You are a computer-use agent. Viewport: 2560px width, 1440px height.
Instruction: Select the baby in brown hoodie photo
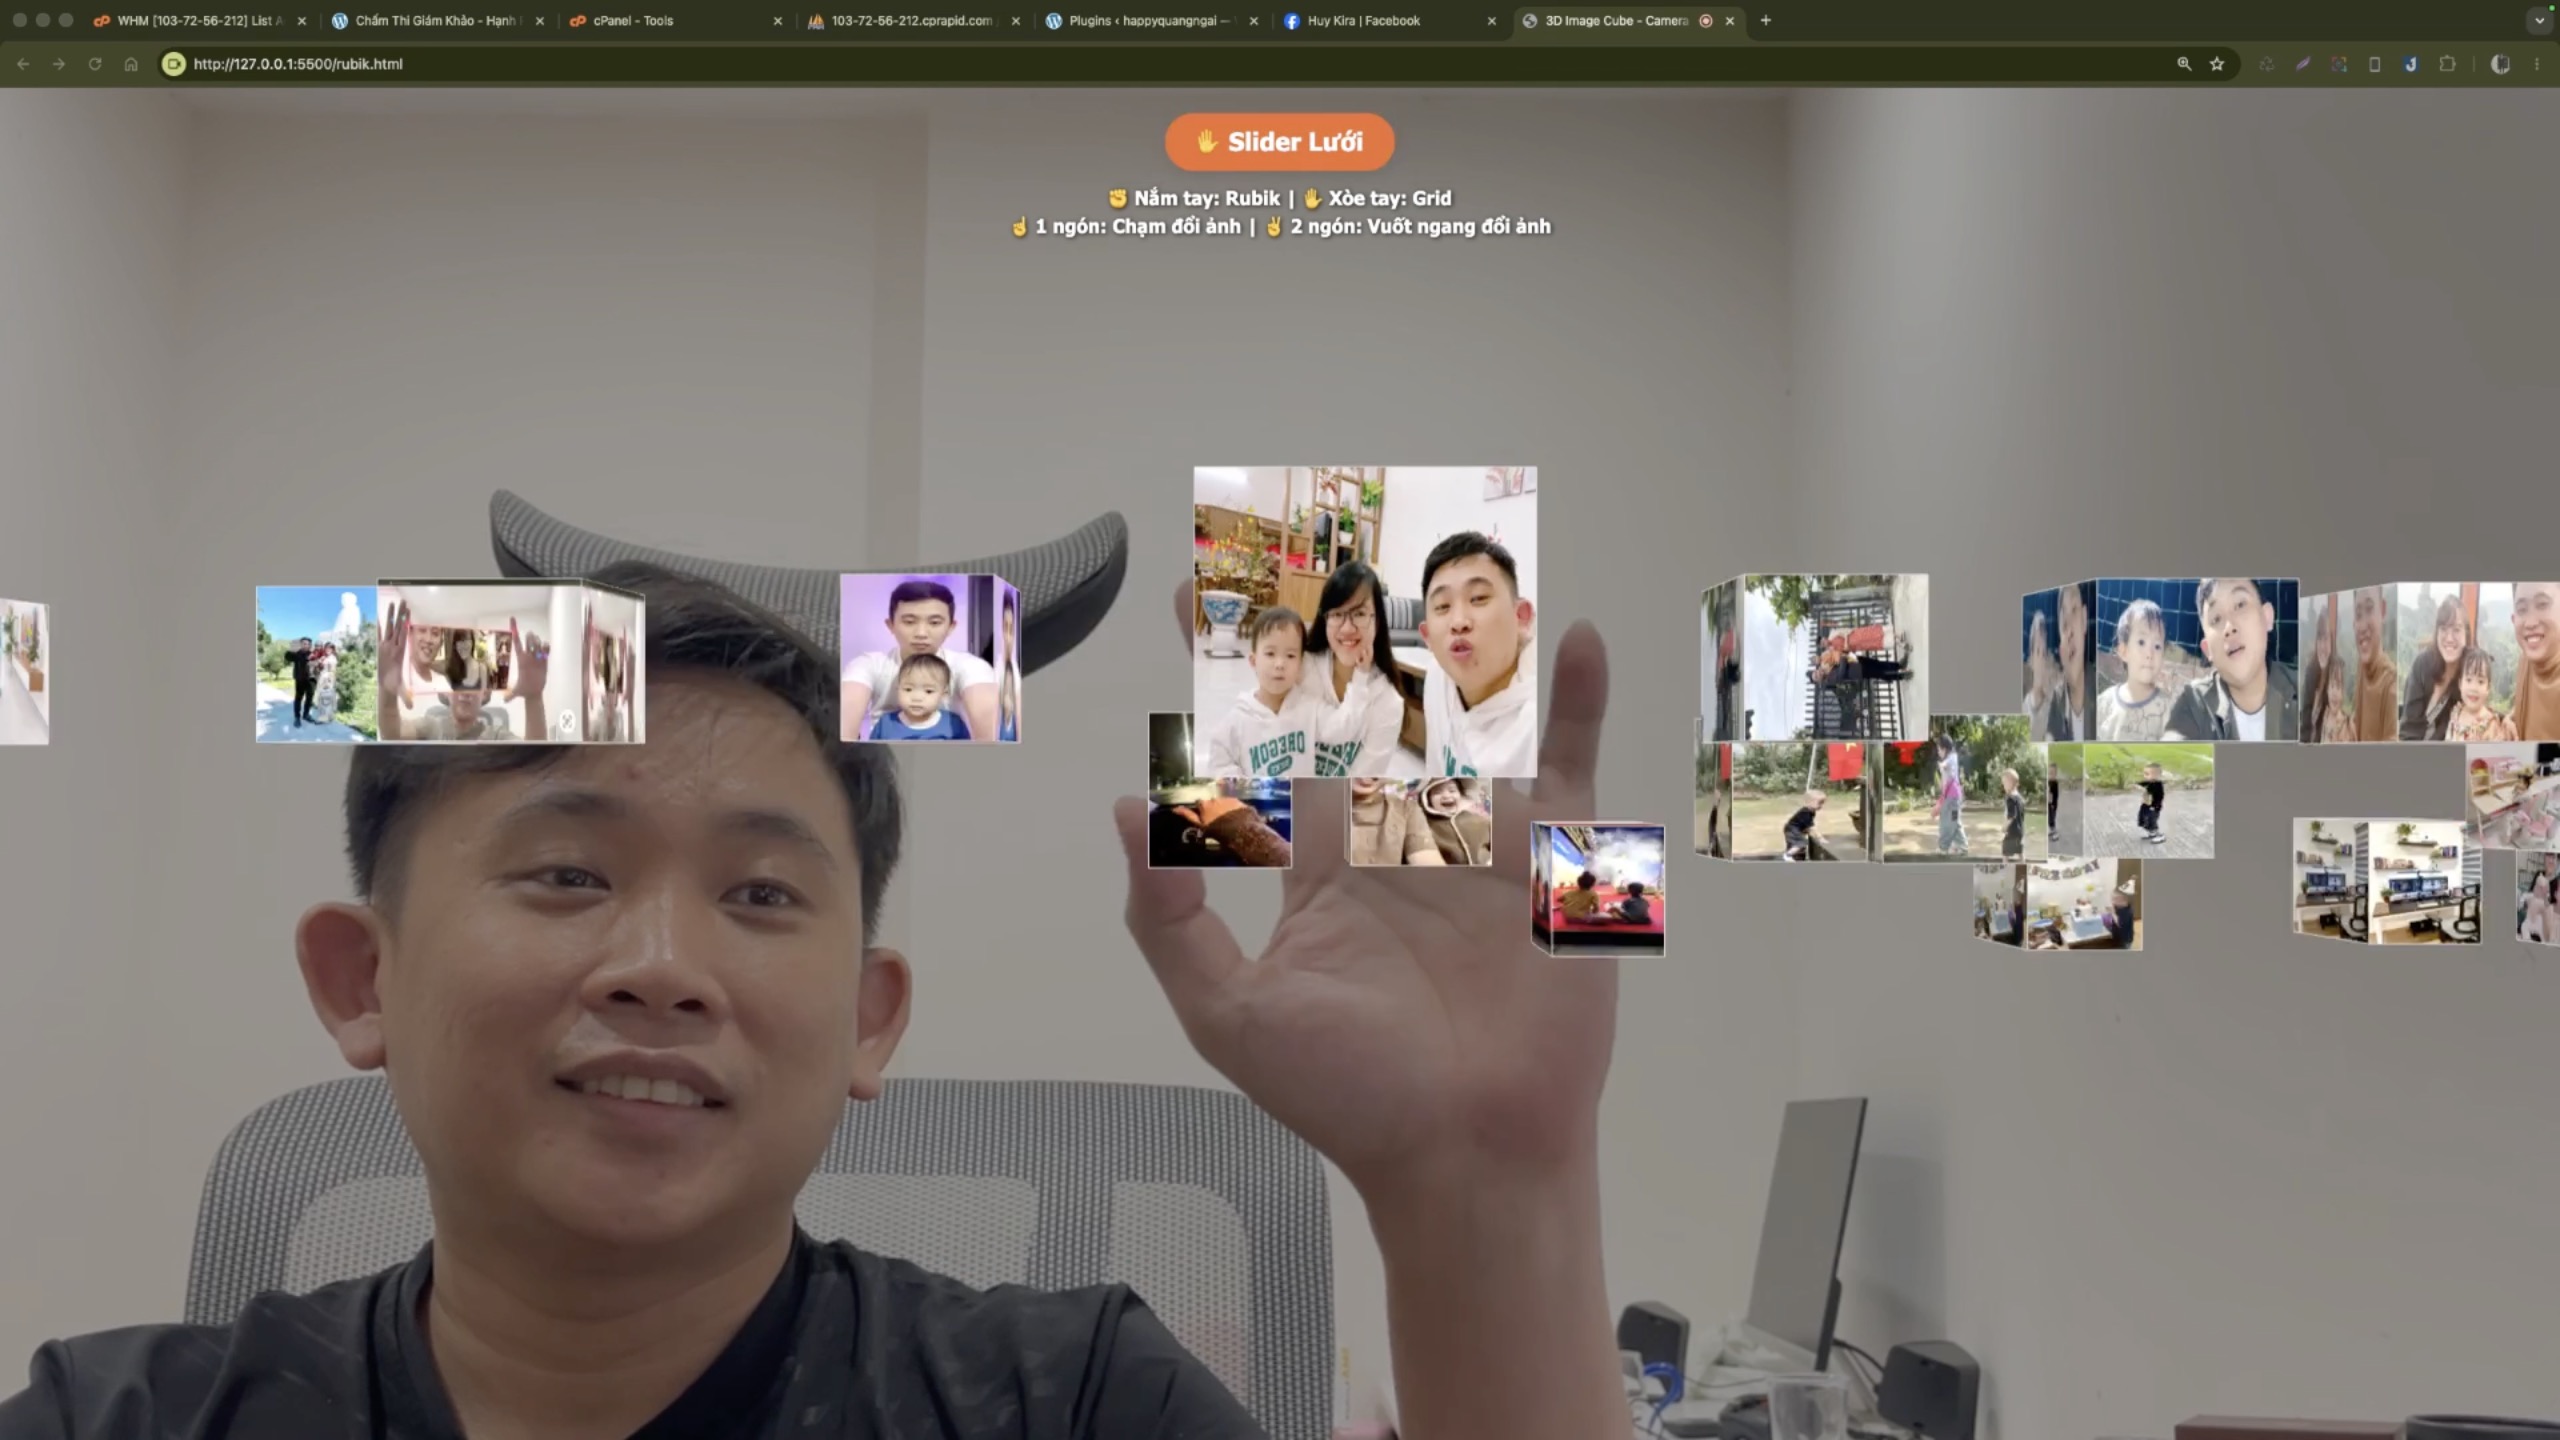(x=1420, y=822)
